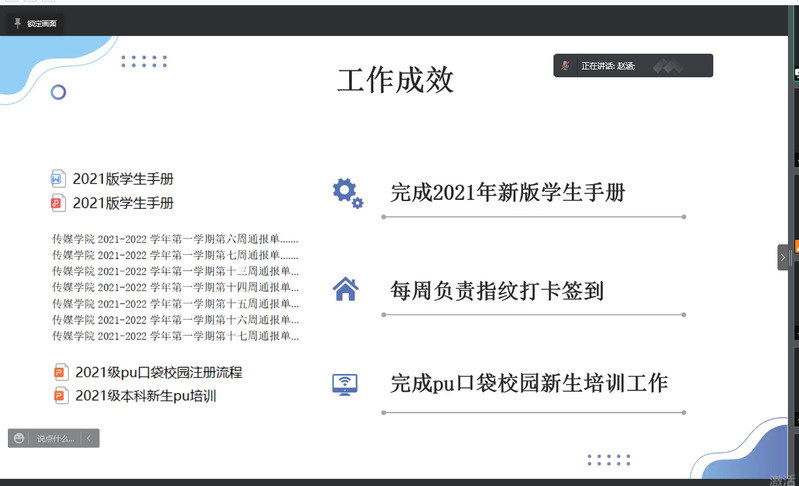Open the emoji picker in chat bar
The image size is (799, 486).
(20, 438)
